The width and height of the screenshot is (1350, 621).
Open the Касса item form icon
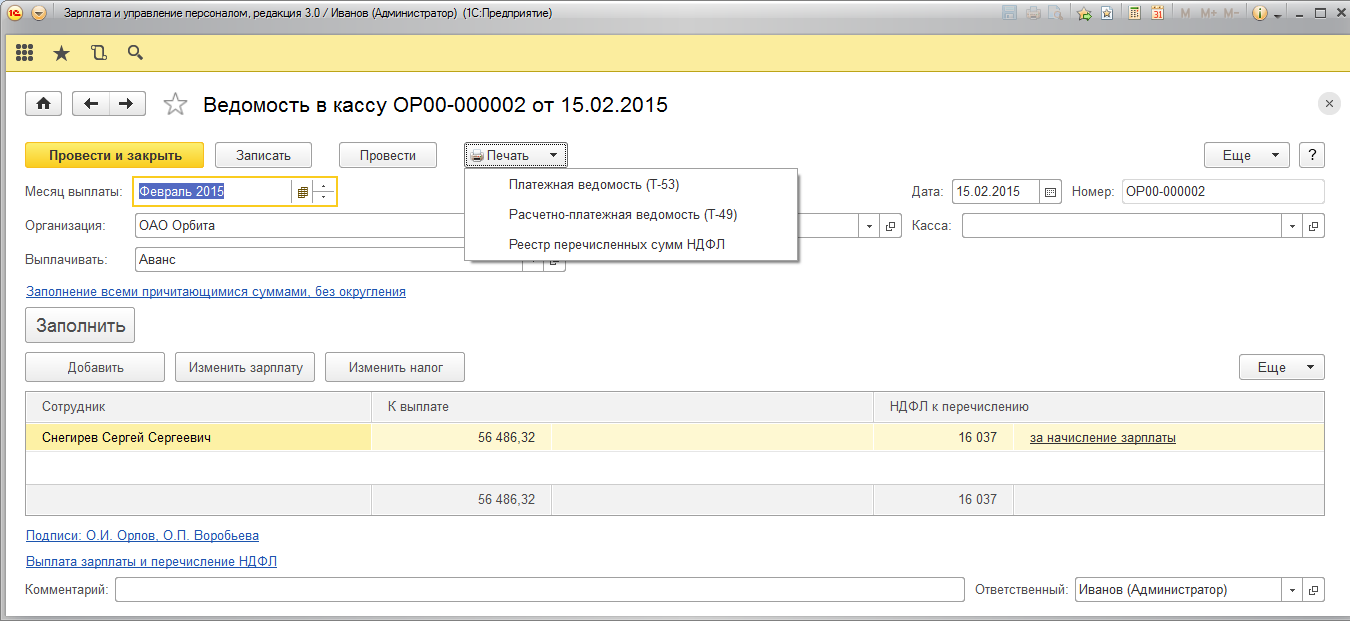click(1314, 226)
